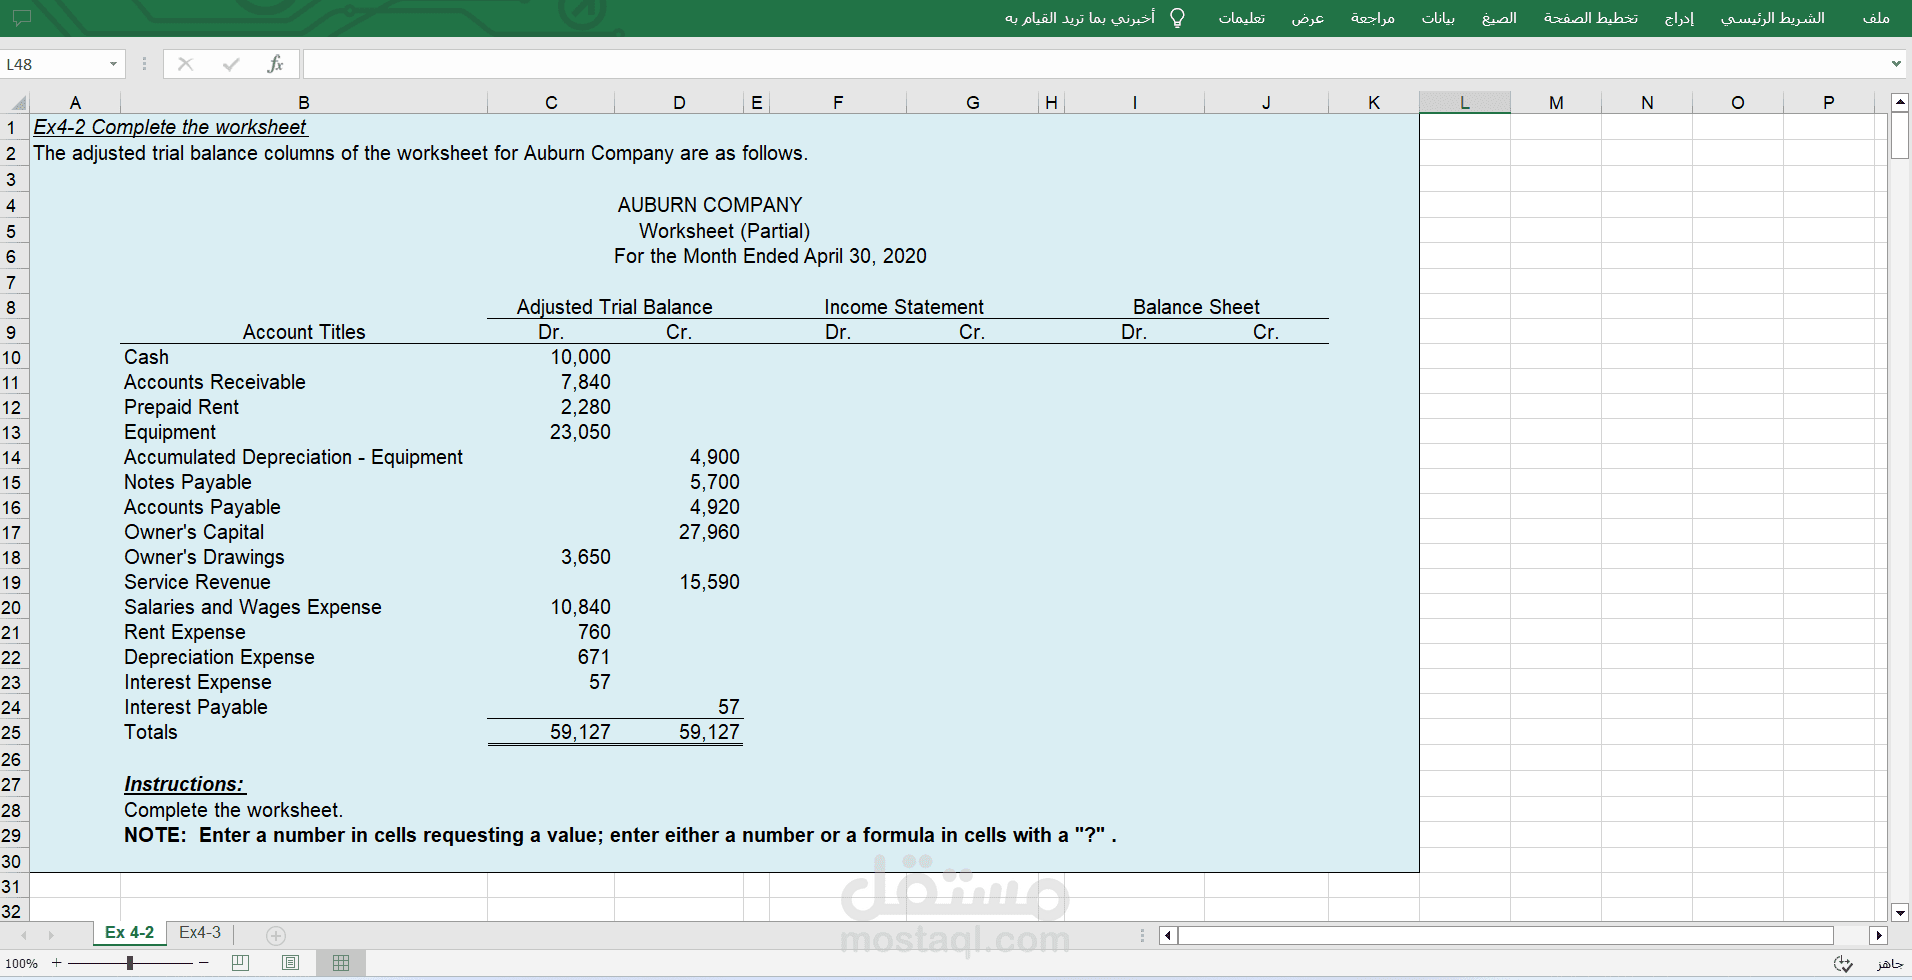Click vertical scrollbar up arrow
Viewport: 1912px width, 980px height.
click(1900, 103)
